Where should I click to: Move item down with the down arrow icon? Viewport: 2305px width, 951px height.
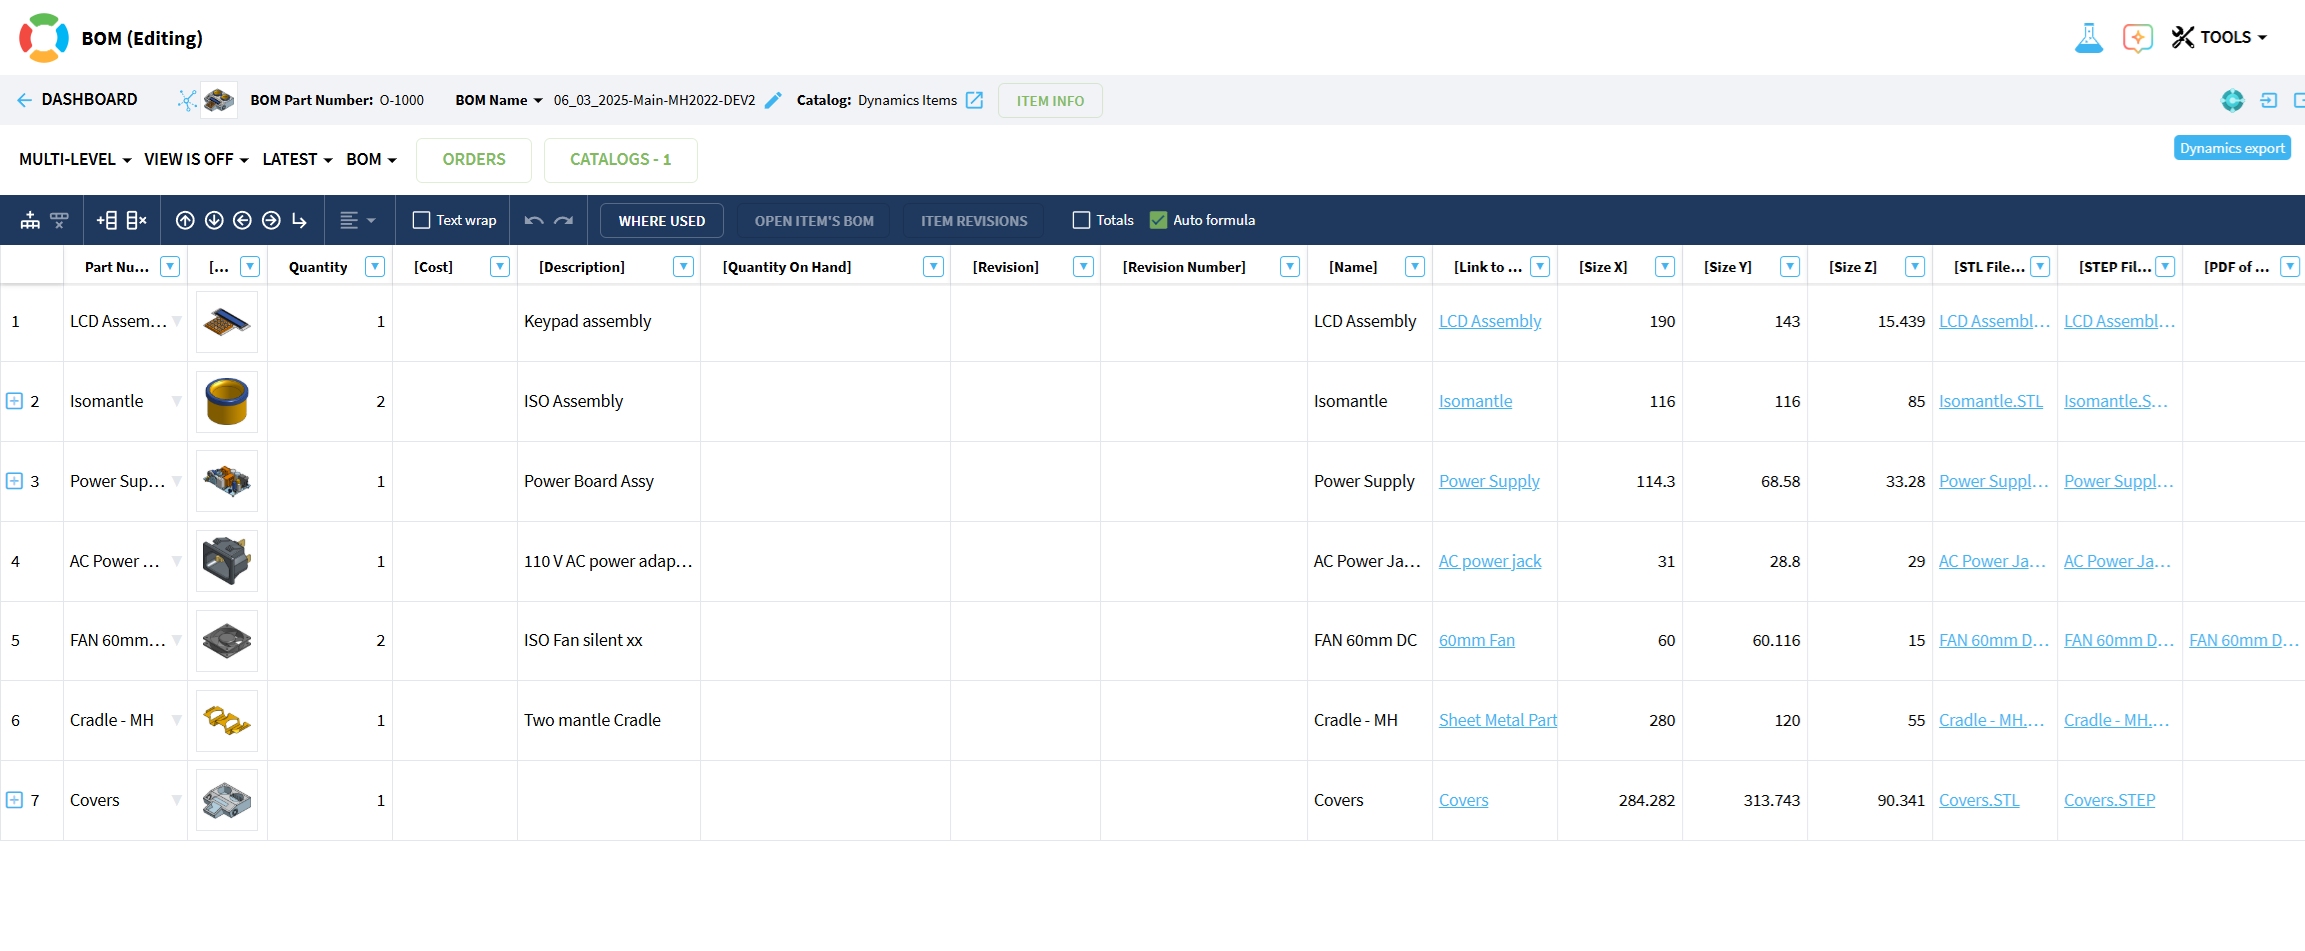(x=214, y=221)
